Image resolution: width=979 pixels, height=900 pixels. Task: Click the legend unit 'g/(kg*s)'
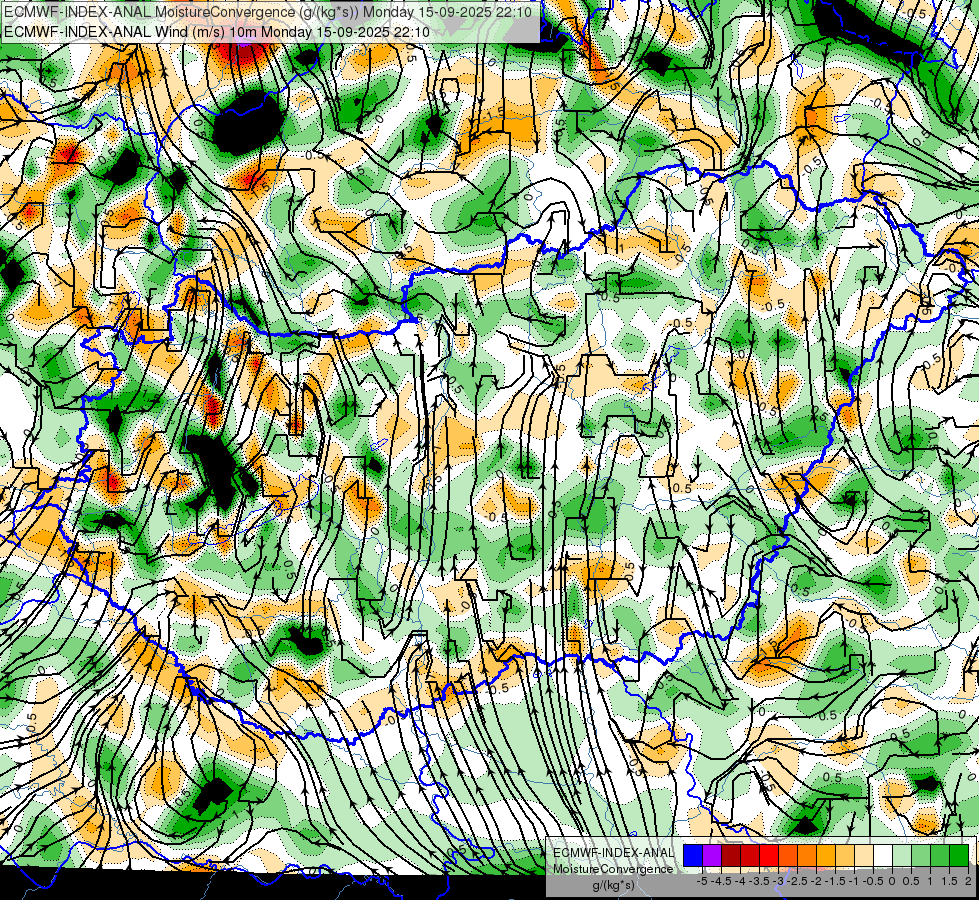click(613, 885)
